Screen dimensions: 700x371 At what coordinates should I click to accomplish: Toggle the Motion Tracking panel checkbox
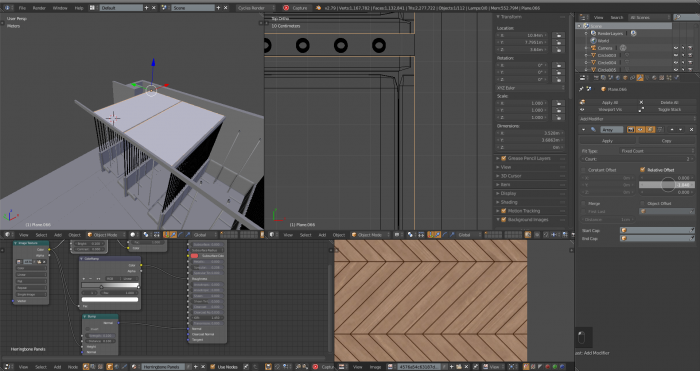tap(504, 211)
